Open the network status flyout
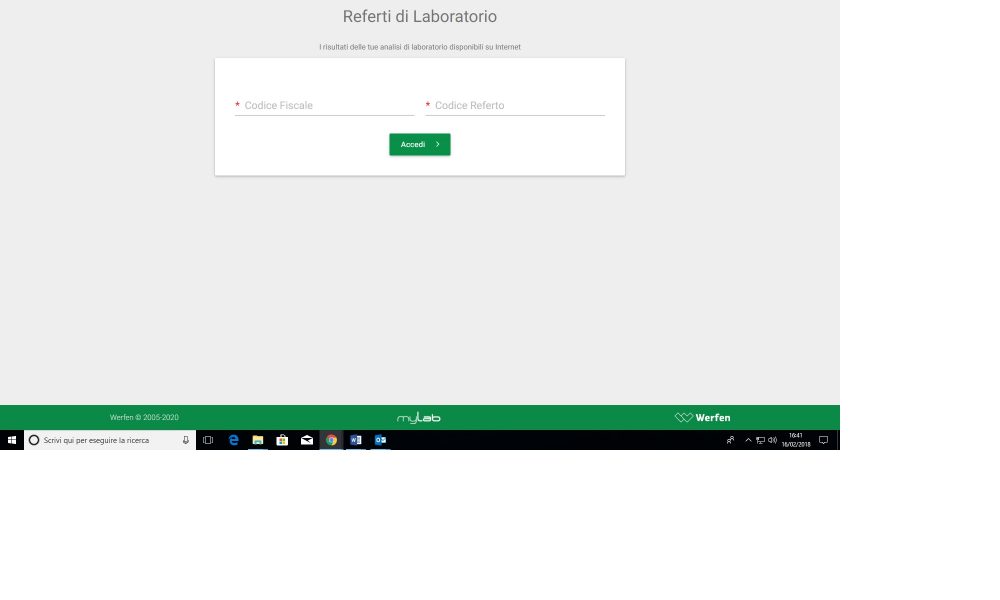Image resolution: width=1000 pixels, height=600 pixels. click(x=760, y=440)
